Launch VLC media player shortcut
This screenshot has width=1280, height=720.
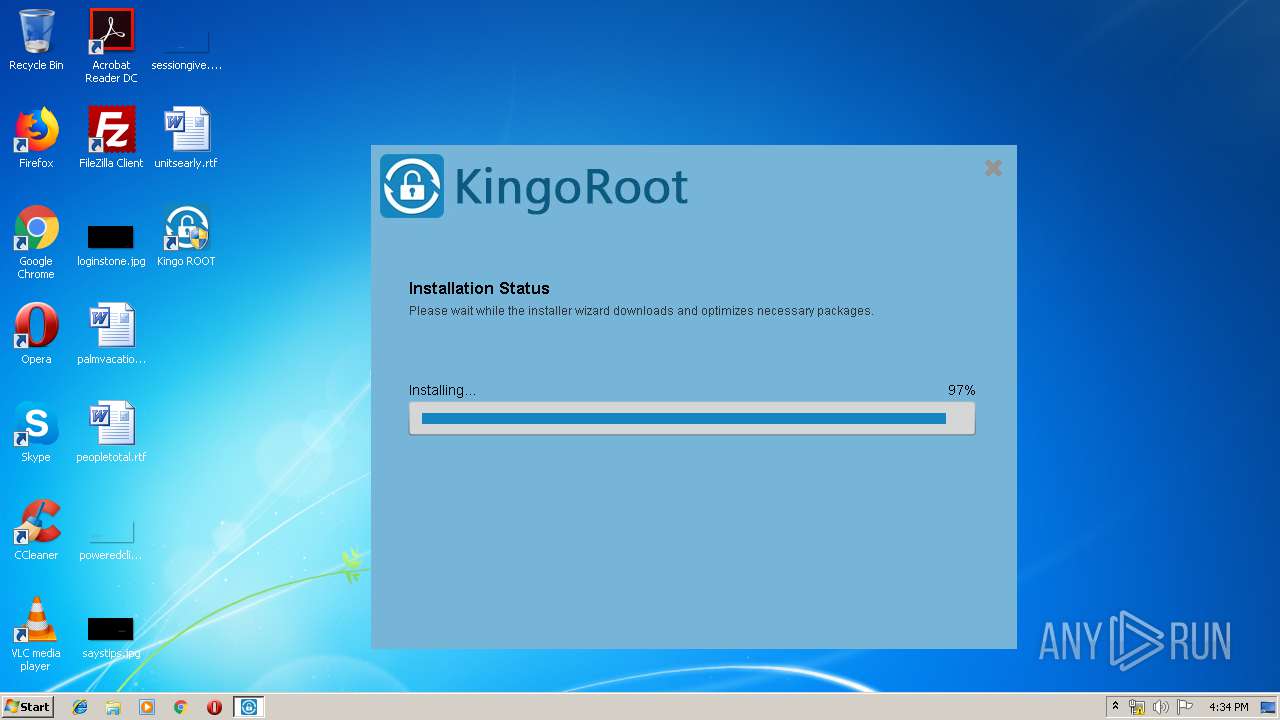point(36,634)
